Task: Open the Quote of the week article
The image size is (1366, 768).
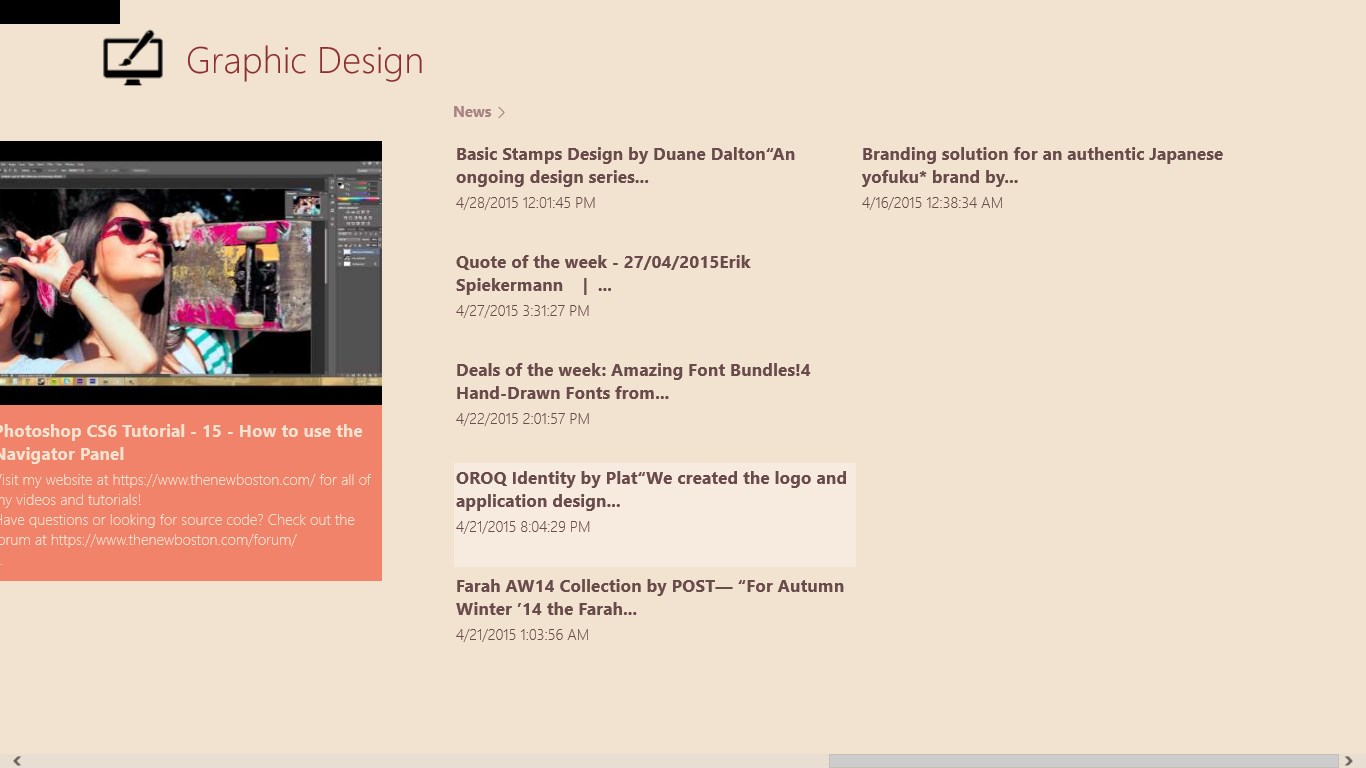Action: [603, 273]
